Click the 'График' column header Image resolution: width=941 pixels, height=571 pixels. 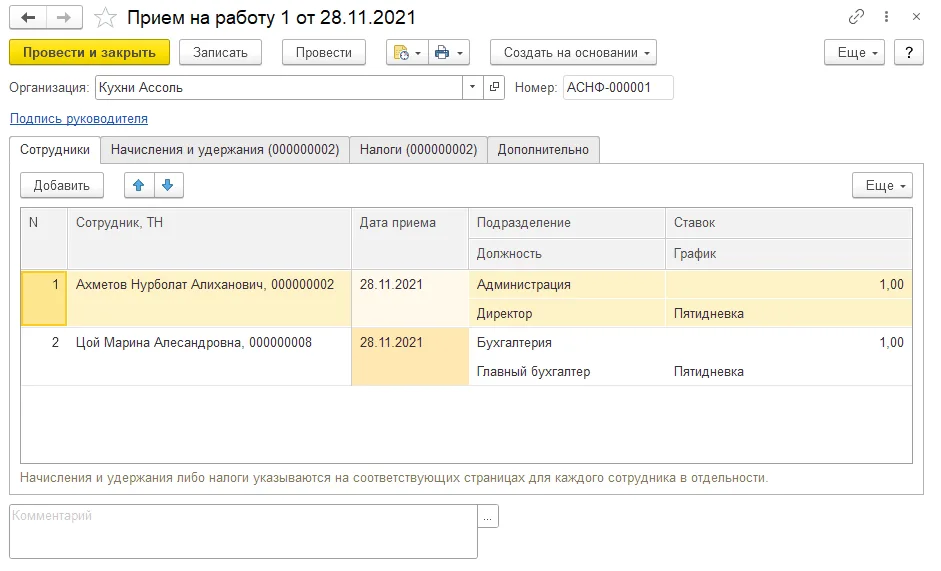(789, 253)
